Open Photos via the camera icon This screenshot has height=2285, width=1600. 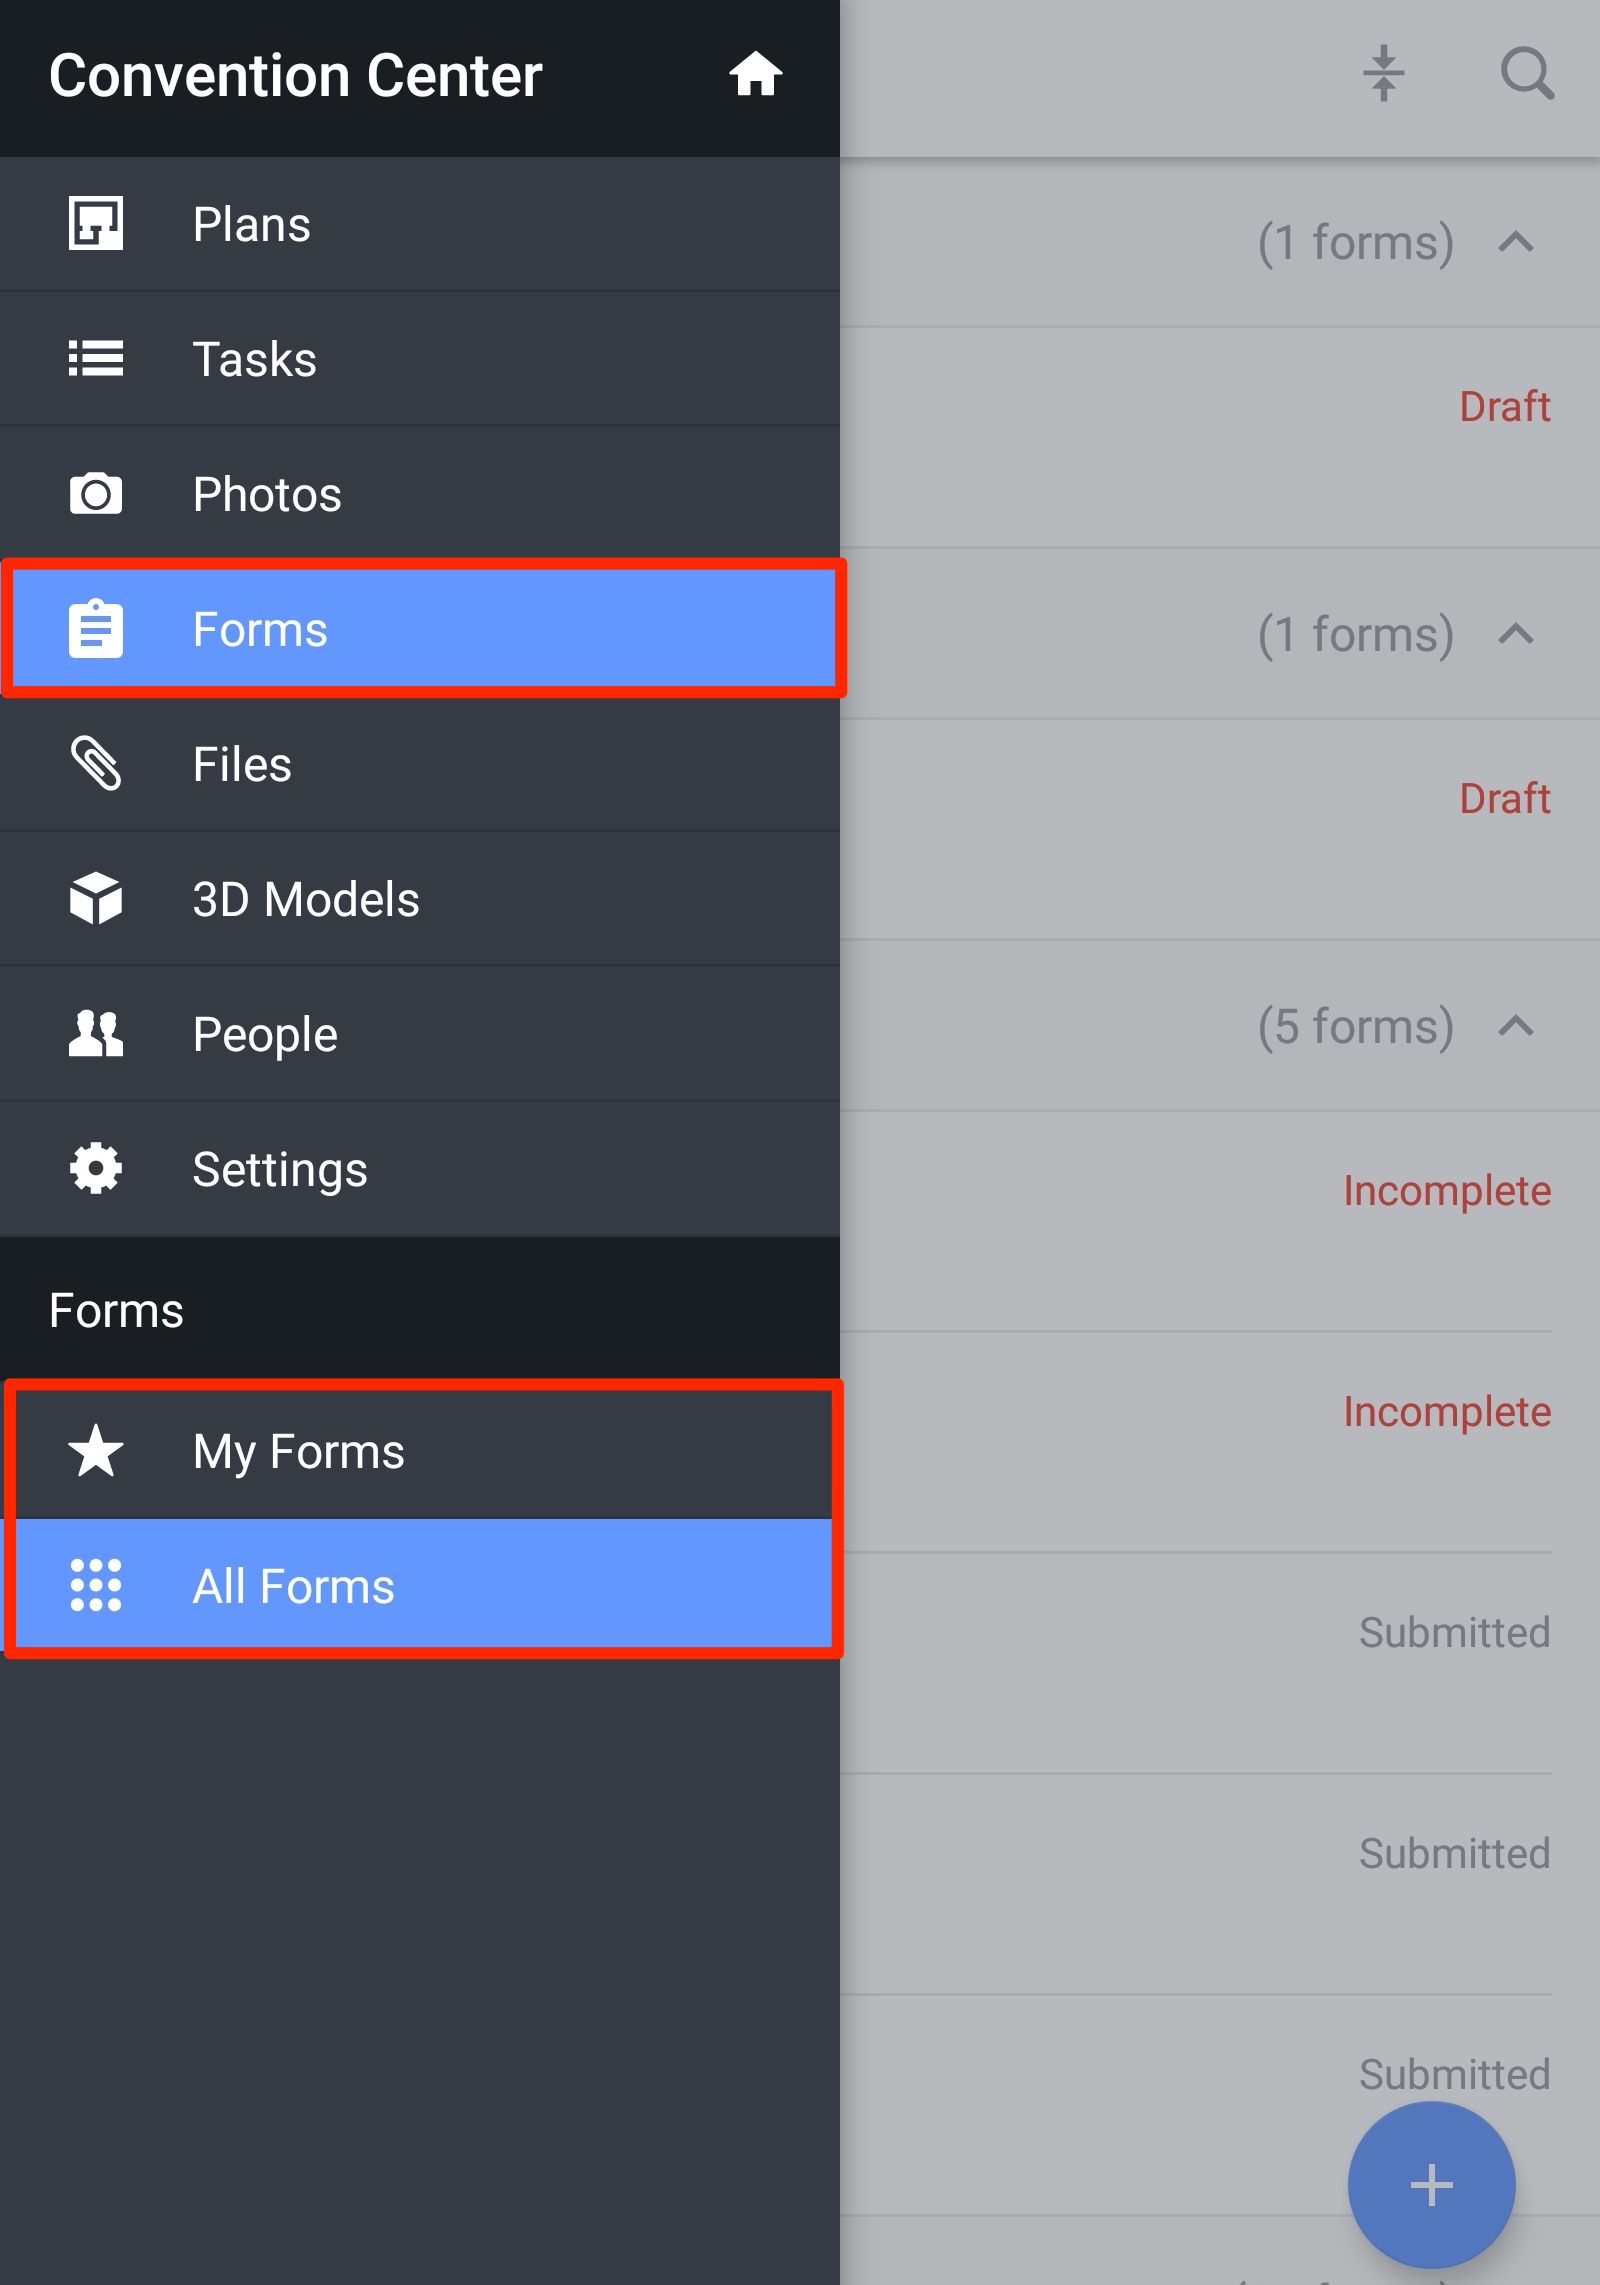pyautogui.click(x=96, y=494)
